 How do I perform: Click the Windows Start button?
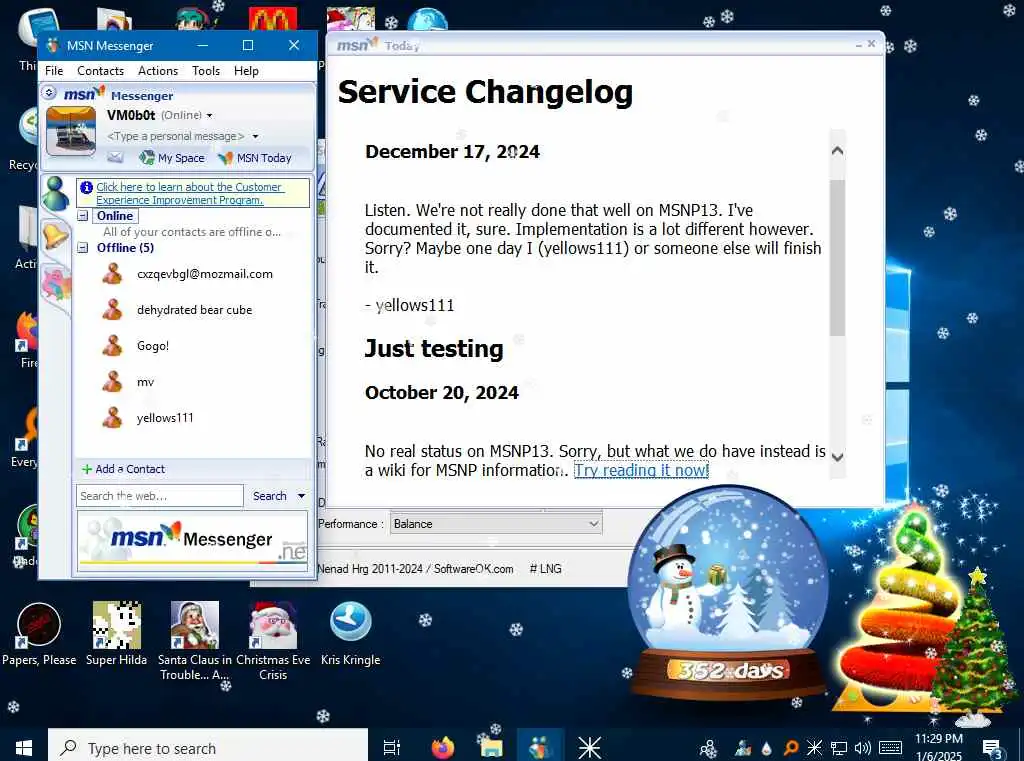click(x=24, y=747)
